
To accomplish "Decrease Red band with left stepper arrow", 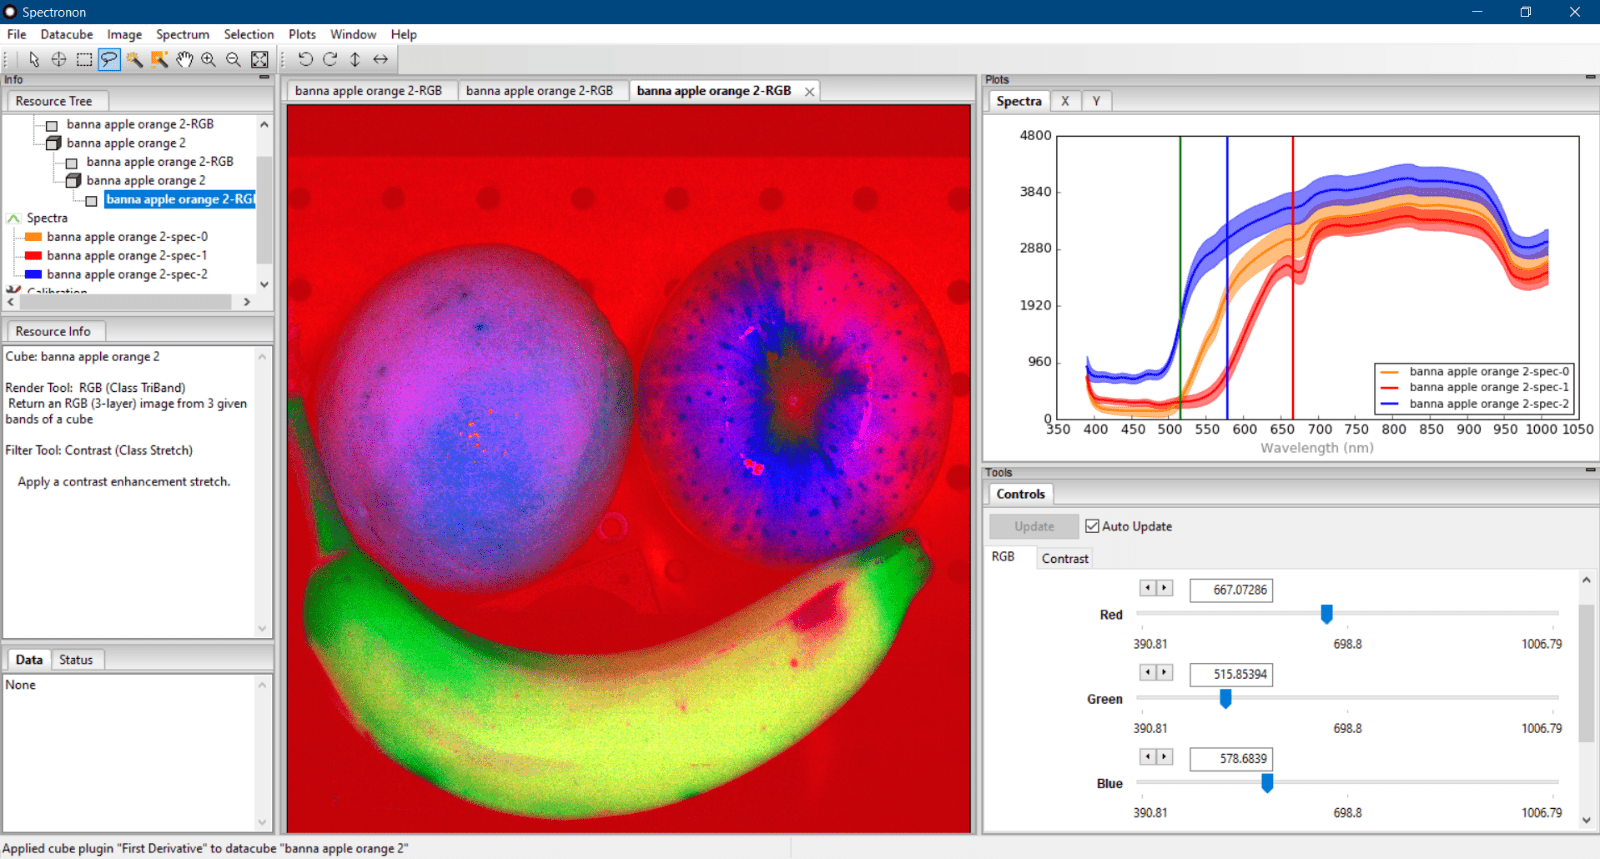I will pyautogui.click(x=1147, y=588).
